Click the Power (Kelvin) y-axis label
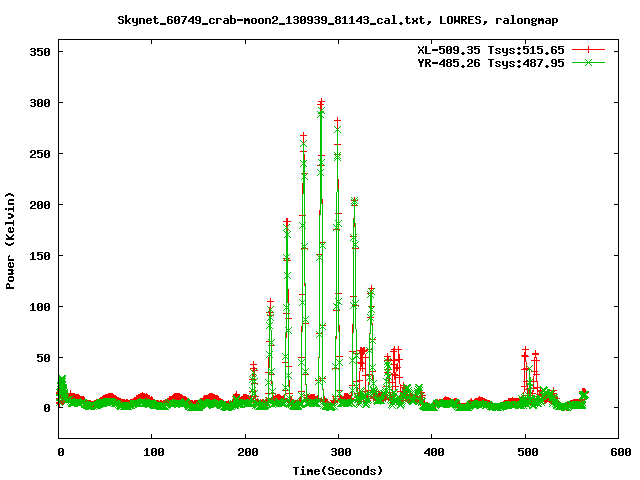The width and height of the screenshot is (640, 480). [x=10, y=241]
